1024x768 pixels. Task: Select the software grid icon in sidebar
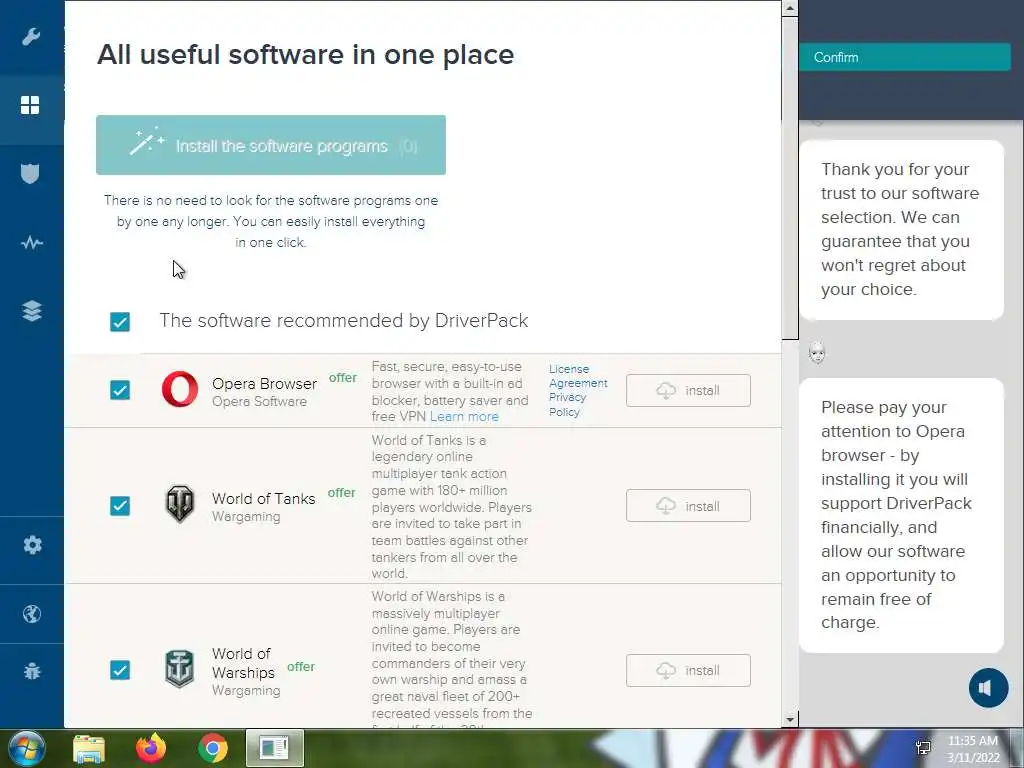click(30, 105)
